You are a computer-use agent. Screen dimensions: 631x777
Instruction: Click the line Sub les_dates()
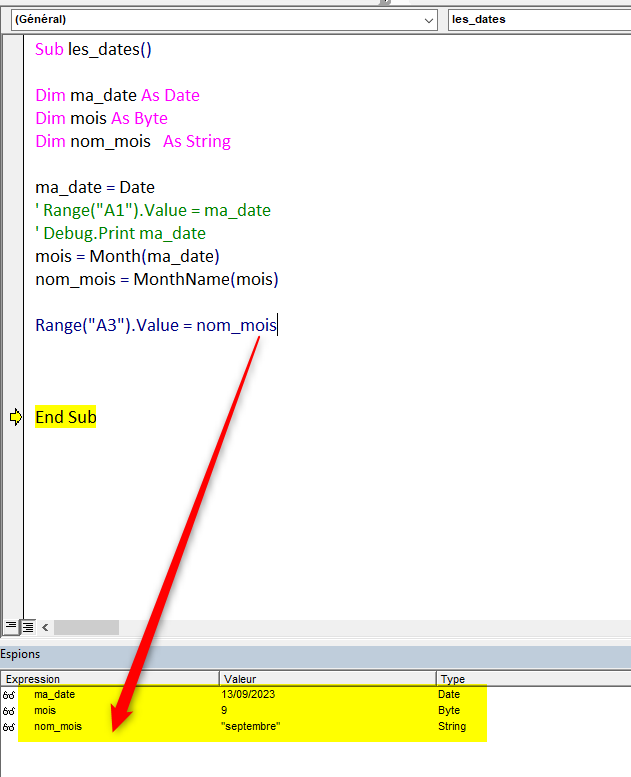pyautogui.click(x=93, y=50)
